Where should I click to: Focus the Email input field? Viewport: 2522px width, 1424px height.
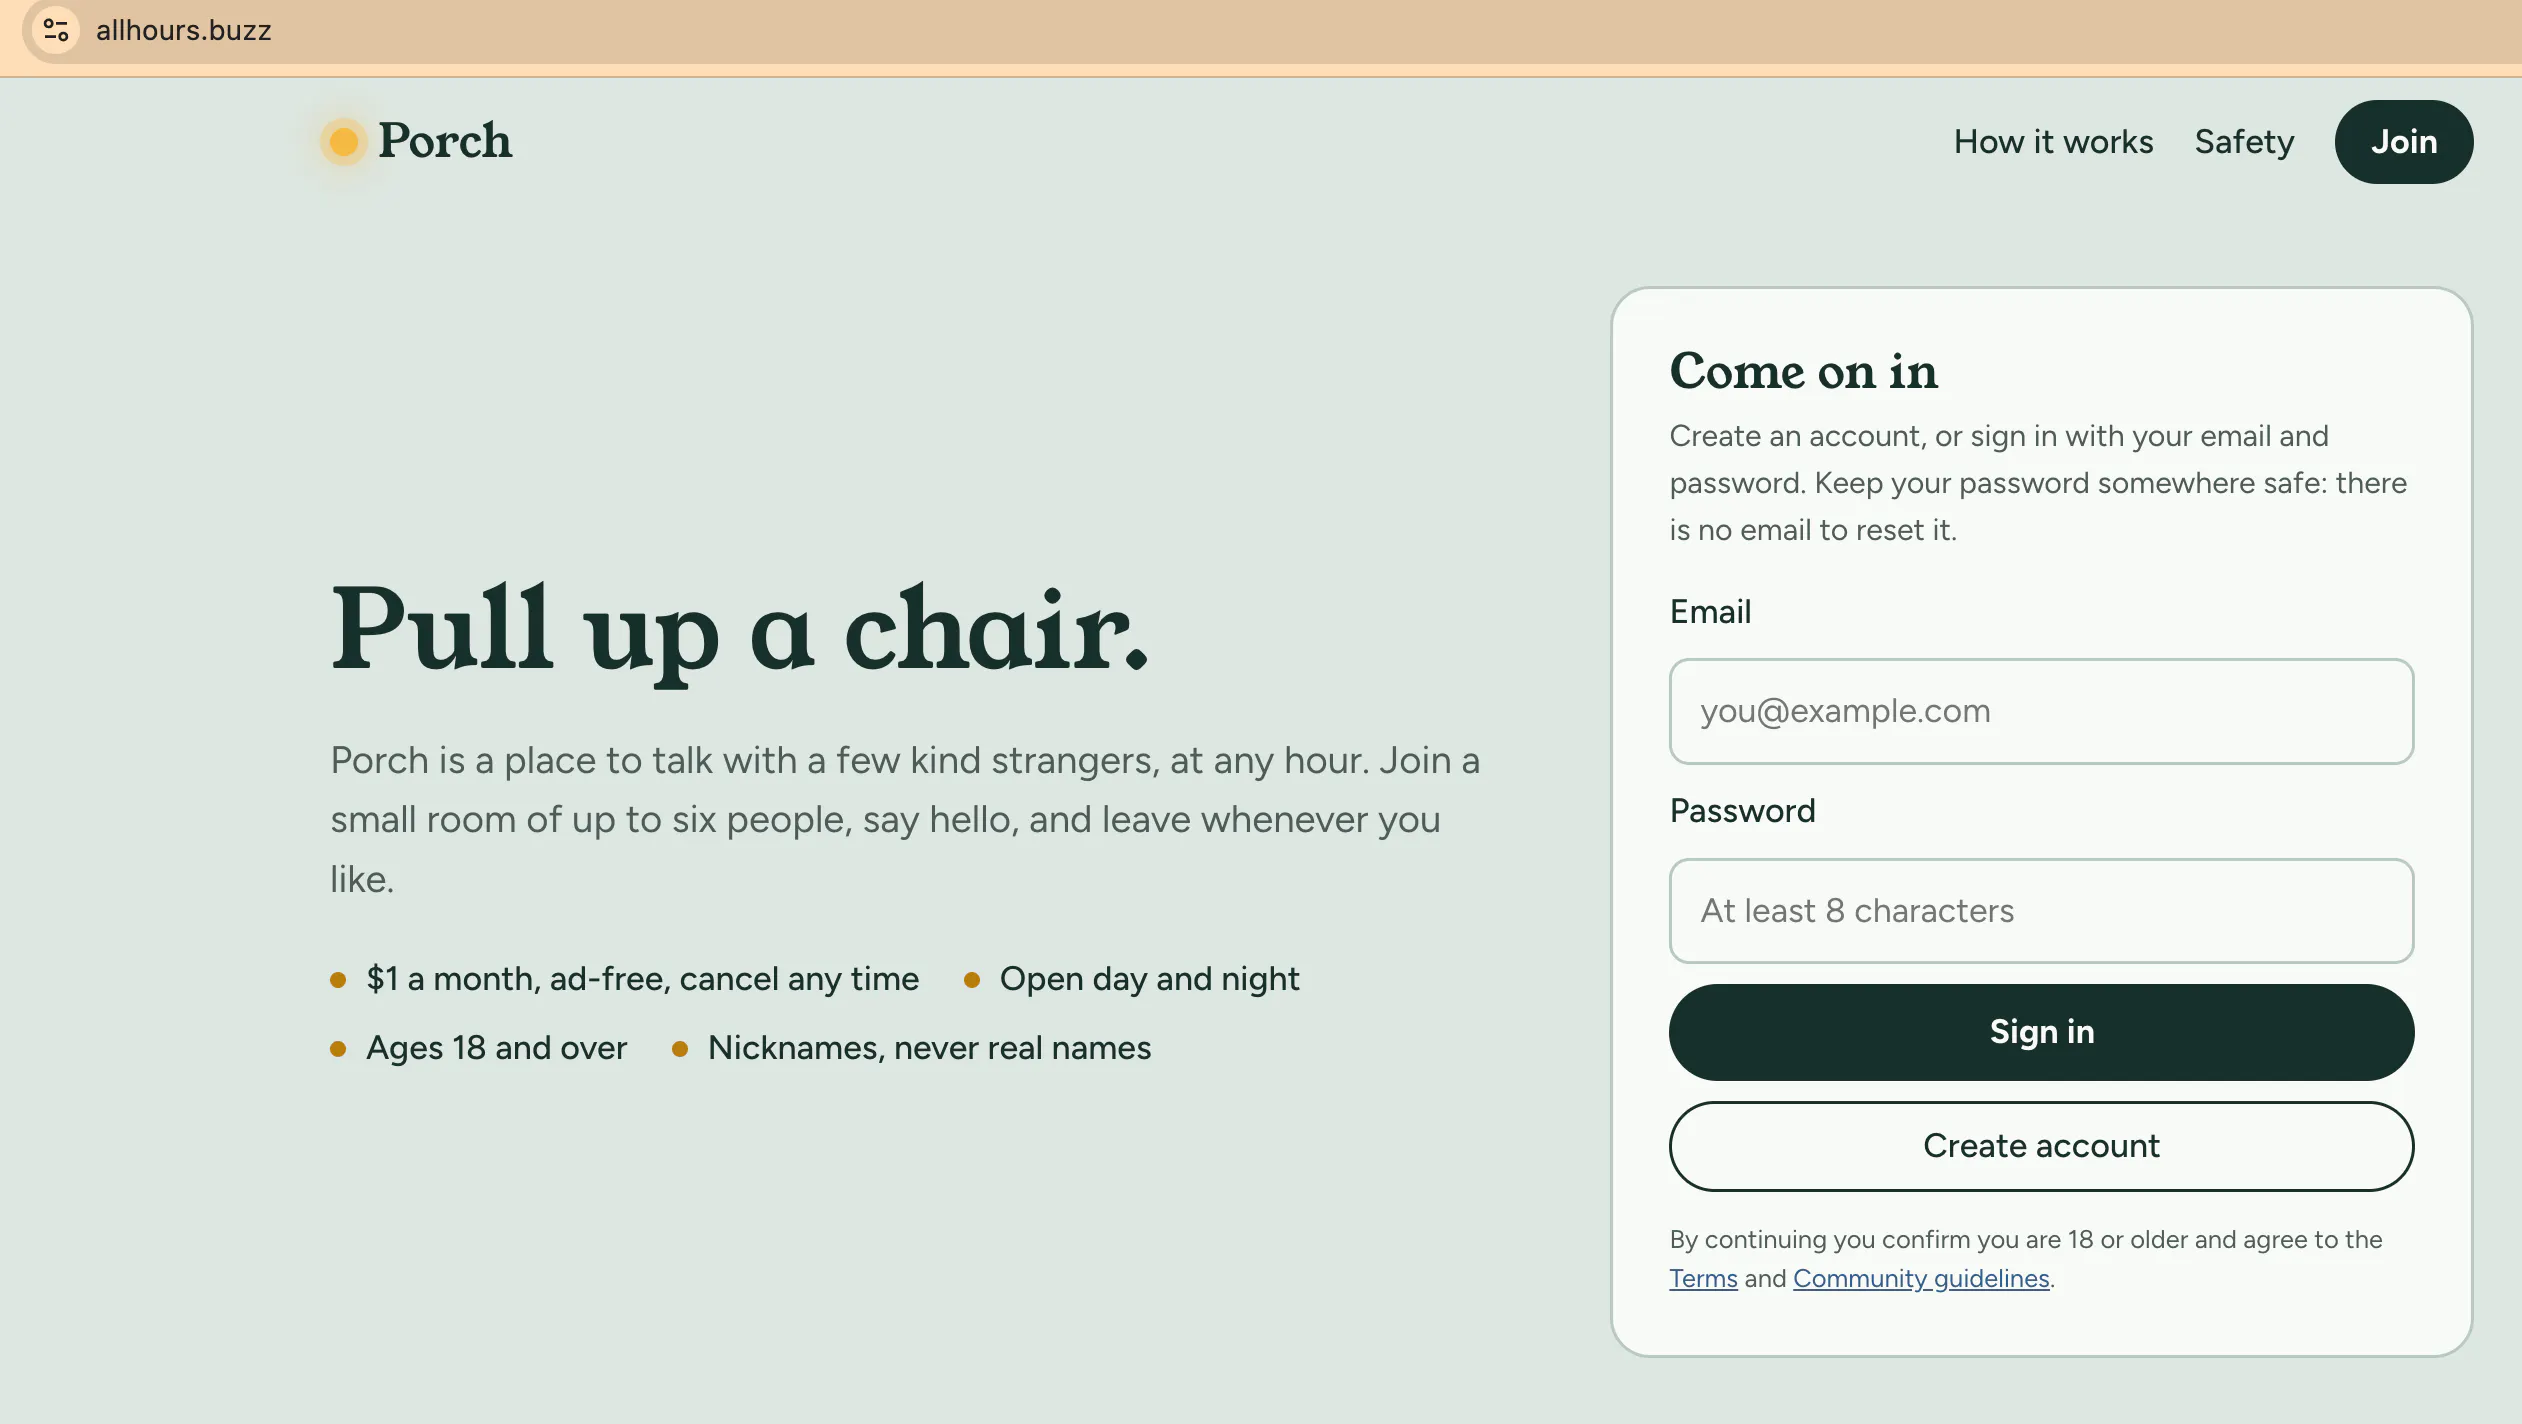coord(2041,711)
